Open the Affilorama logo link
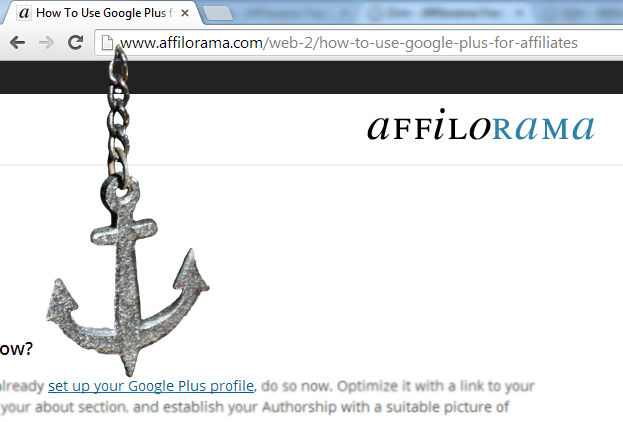Image resolution: width=623 pixels, height=422 pixels. pos(481,125)
